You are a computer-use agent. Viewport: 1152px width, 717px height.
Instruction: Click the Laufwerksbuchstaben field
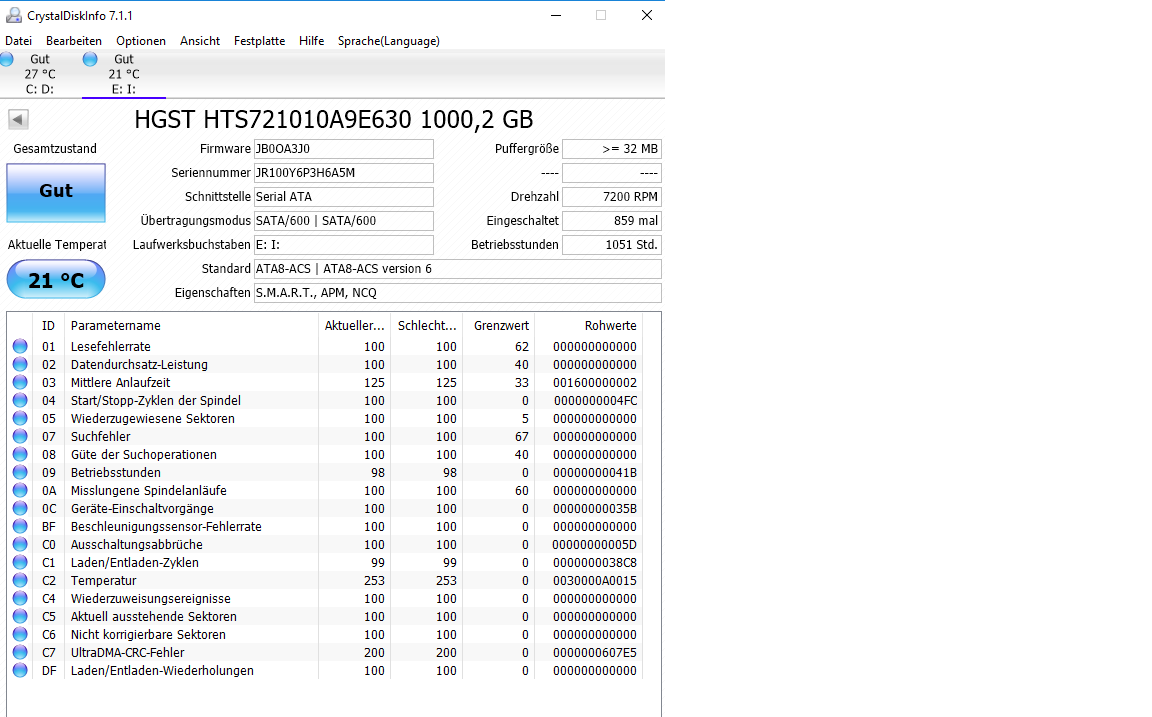click(344, 245)
